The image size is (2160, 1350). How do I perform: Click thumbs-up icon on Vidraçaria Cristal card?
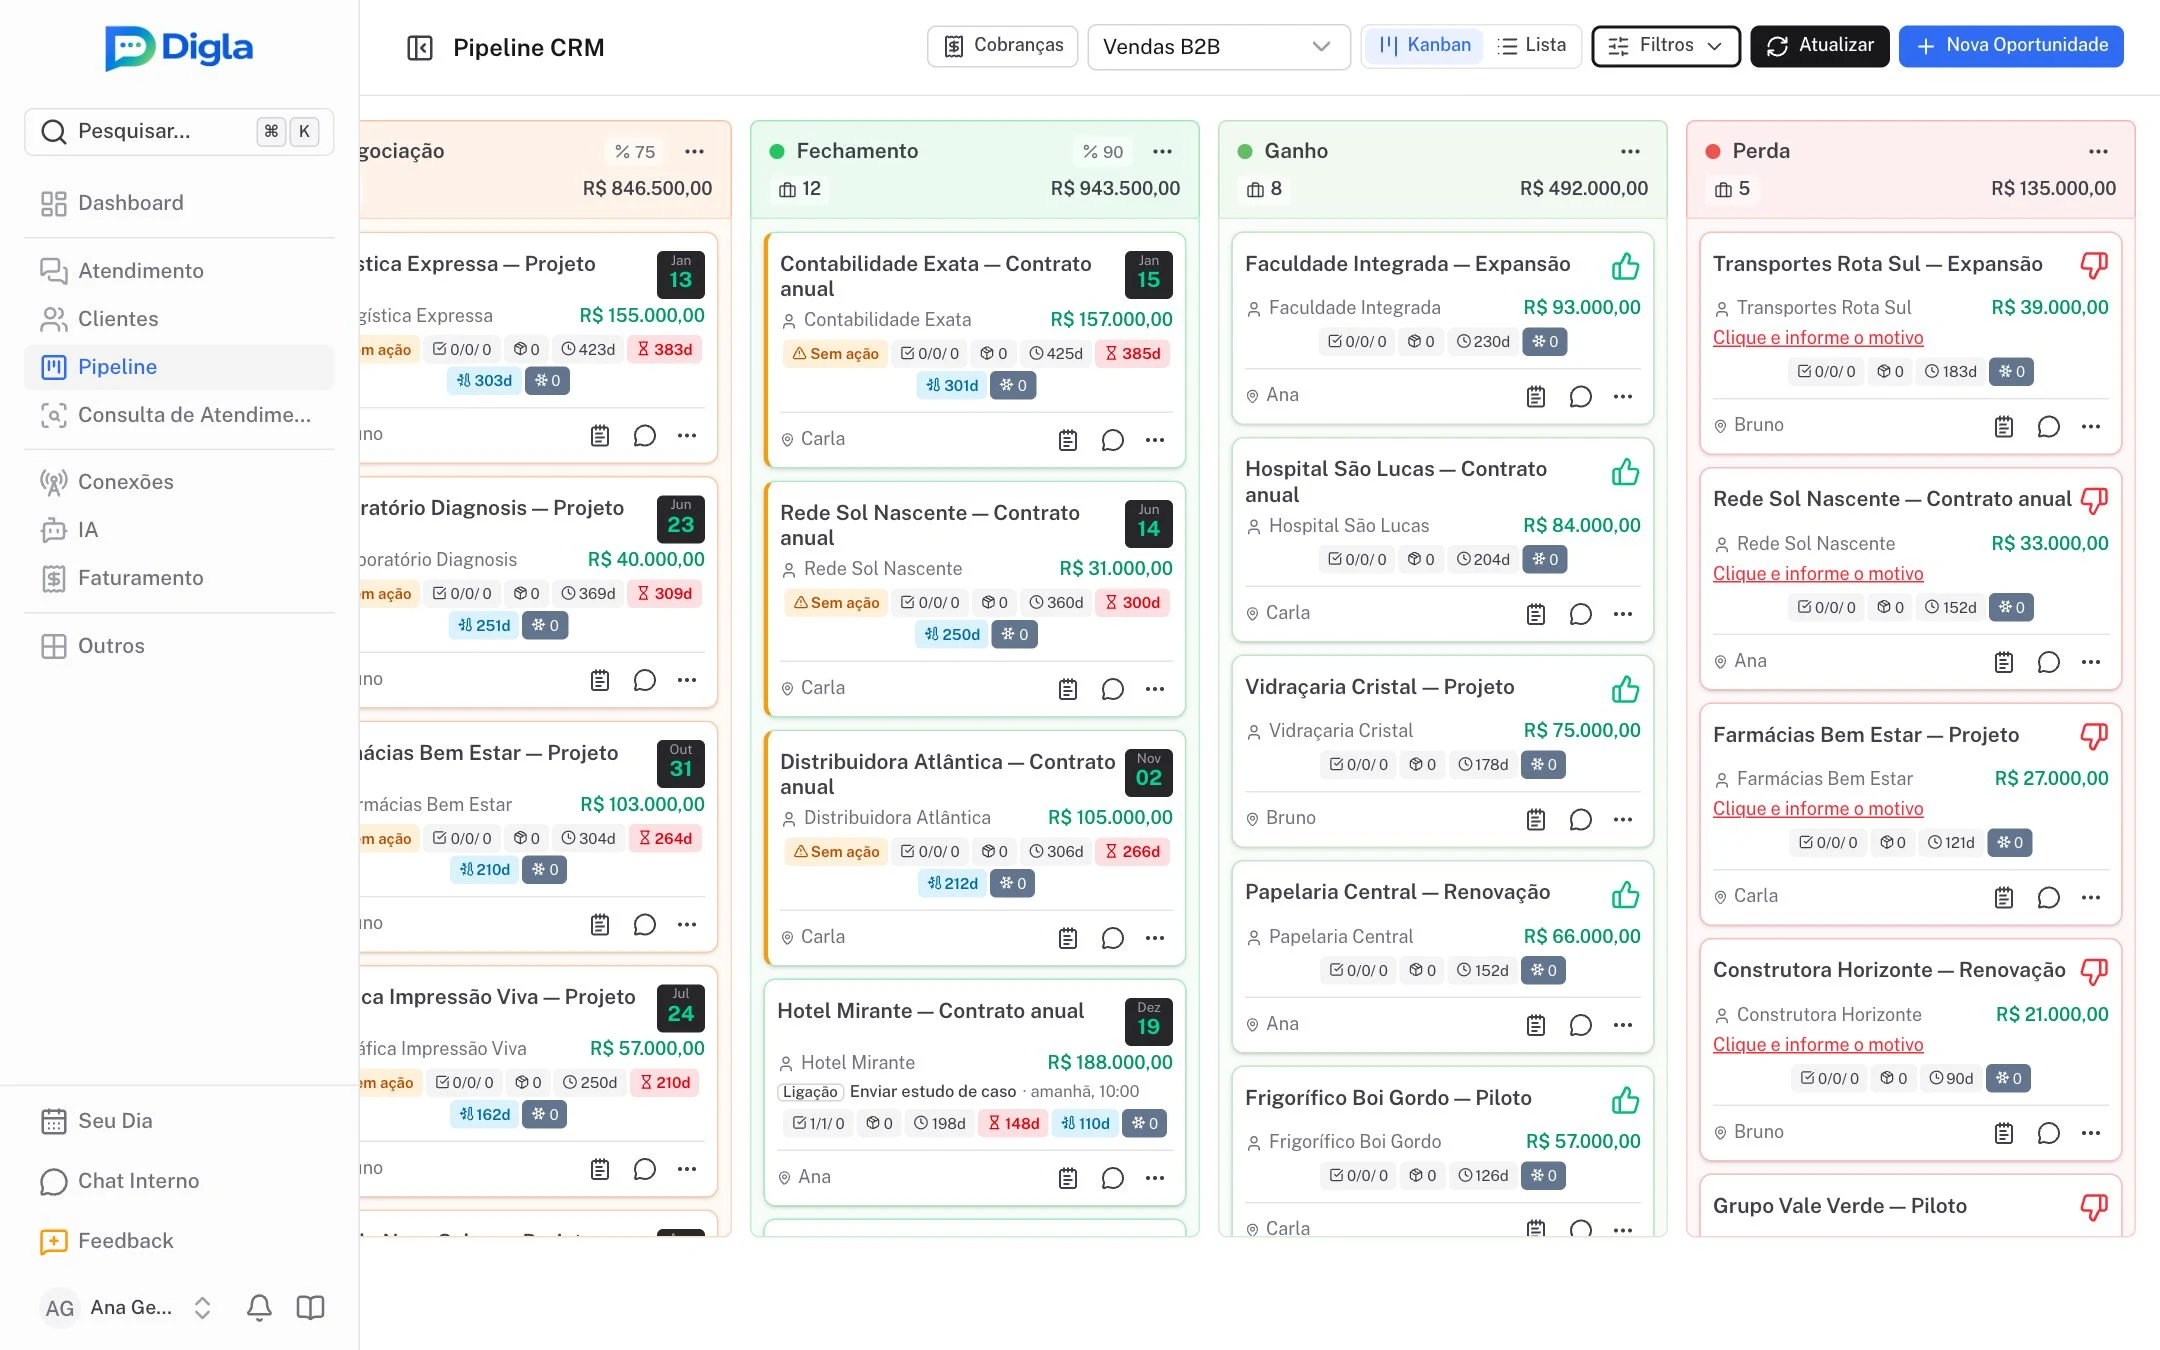(1625, 689)
